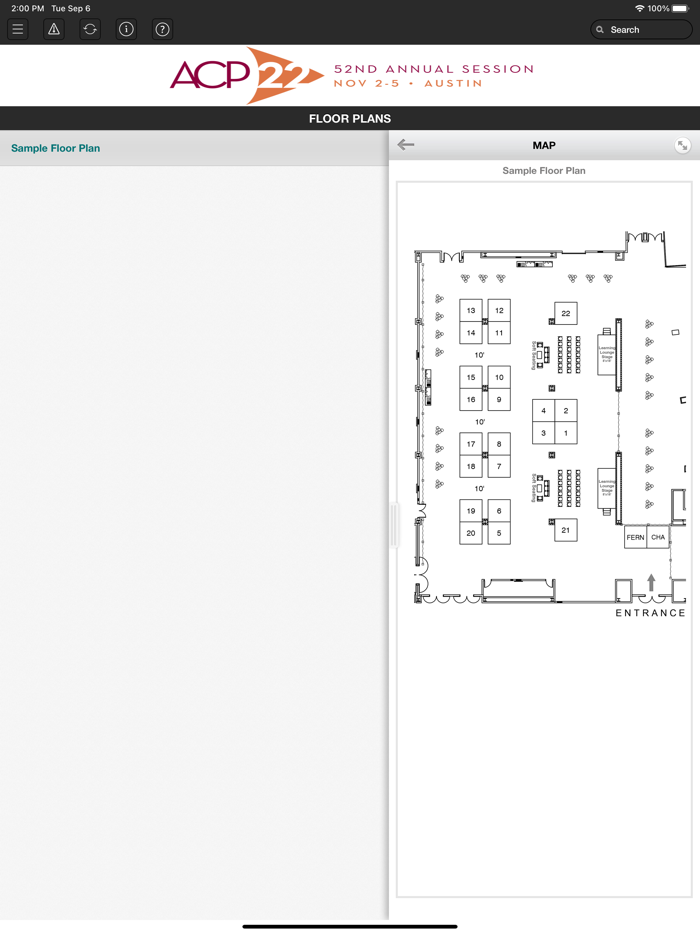Go back with the map arrow
Viewport: 700px width, 934px height.
406,145
